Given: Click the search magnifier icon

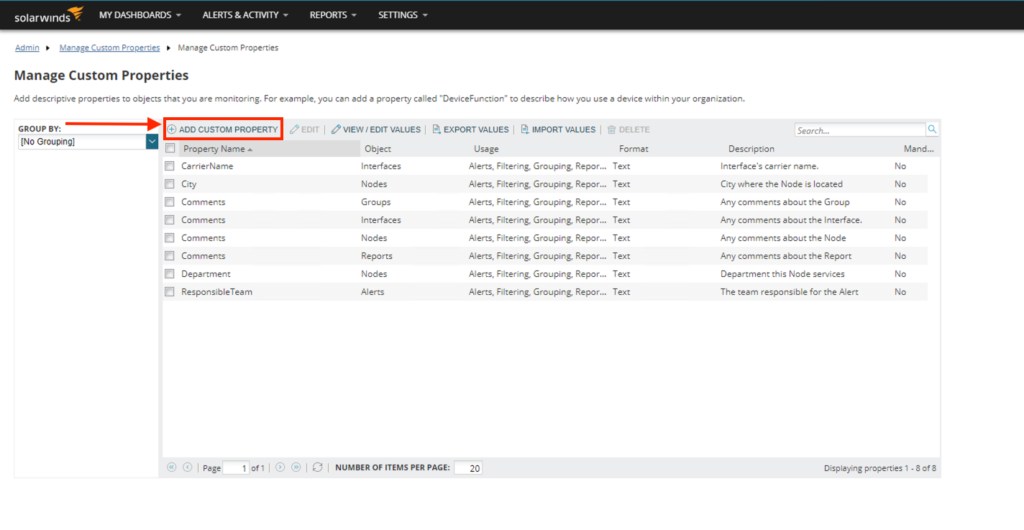Looking at the screenshot, I should point(932,130).
